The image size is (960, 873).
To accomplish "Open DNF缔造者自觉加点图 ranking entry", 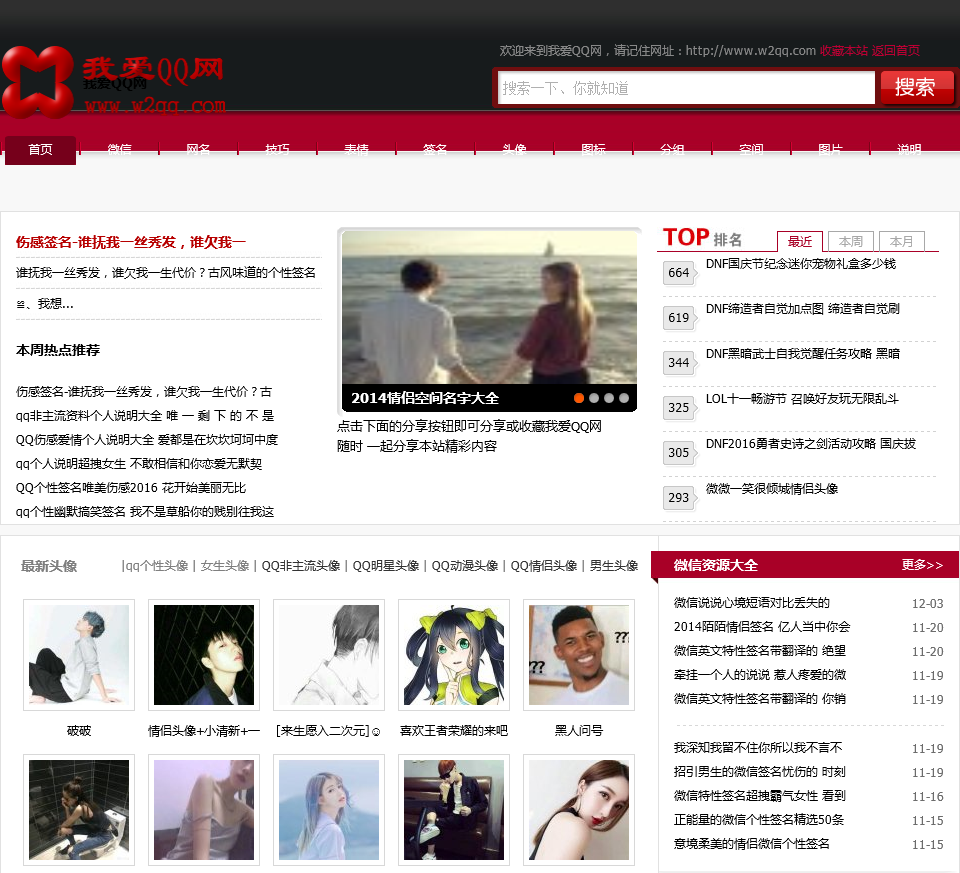I will coord(803,309).
